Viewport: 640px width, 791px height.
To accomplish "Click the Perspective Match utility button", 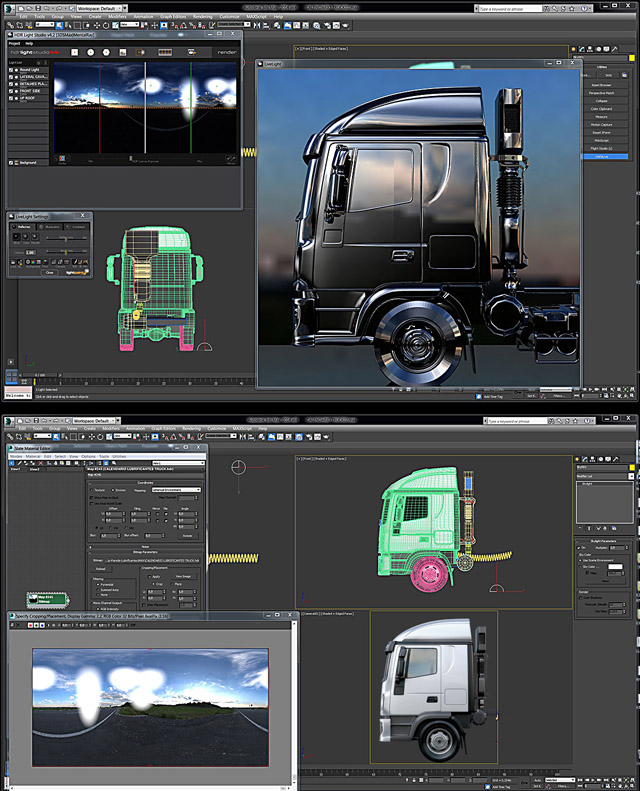I will click(602, 93).
